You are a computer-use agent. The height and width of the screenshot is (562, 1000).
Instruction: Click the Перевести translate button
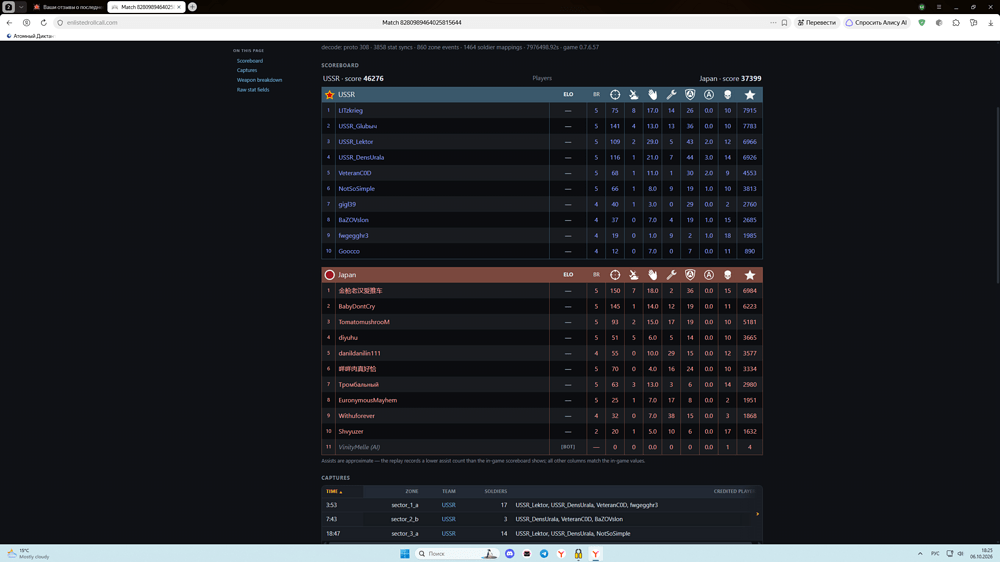tap(816, 22)
